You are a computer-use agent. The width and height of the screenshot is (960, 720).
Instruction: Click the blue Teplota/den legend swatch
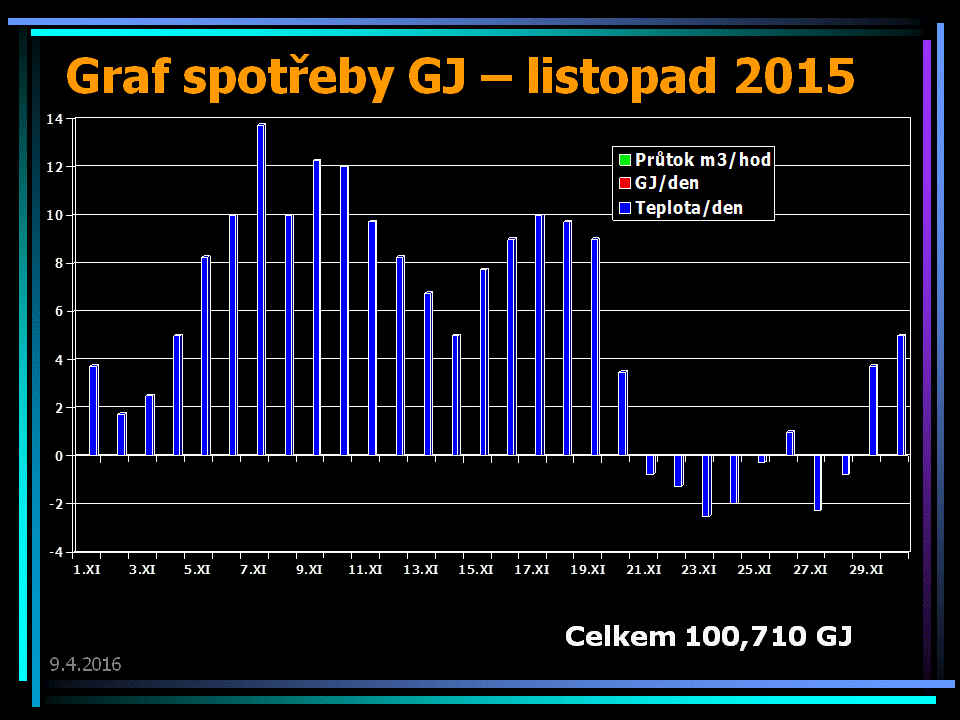(625, 209)
